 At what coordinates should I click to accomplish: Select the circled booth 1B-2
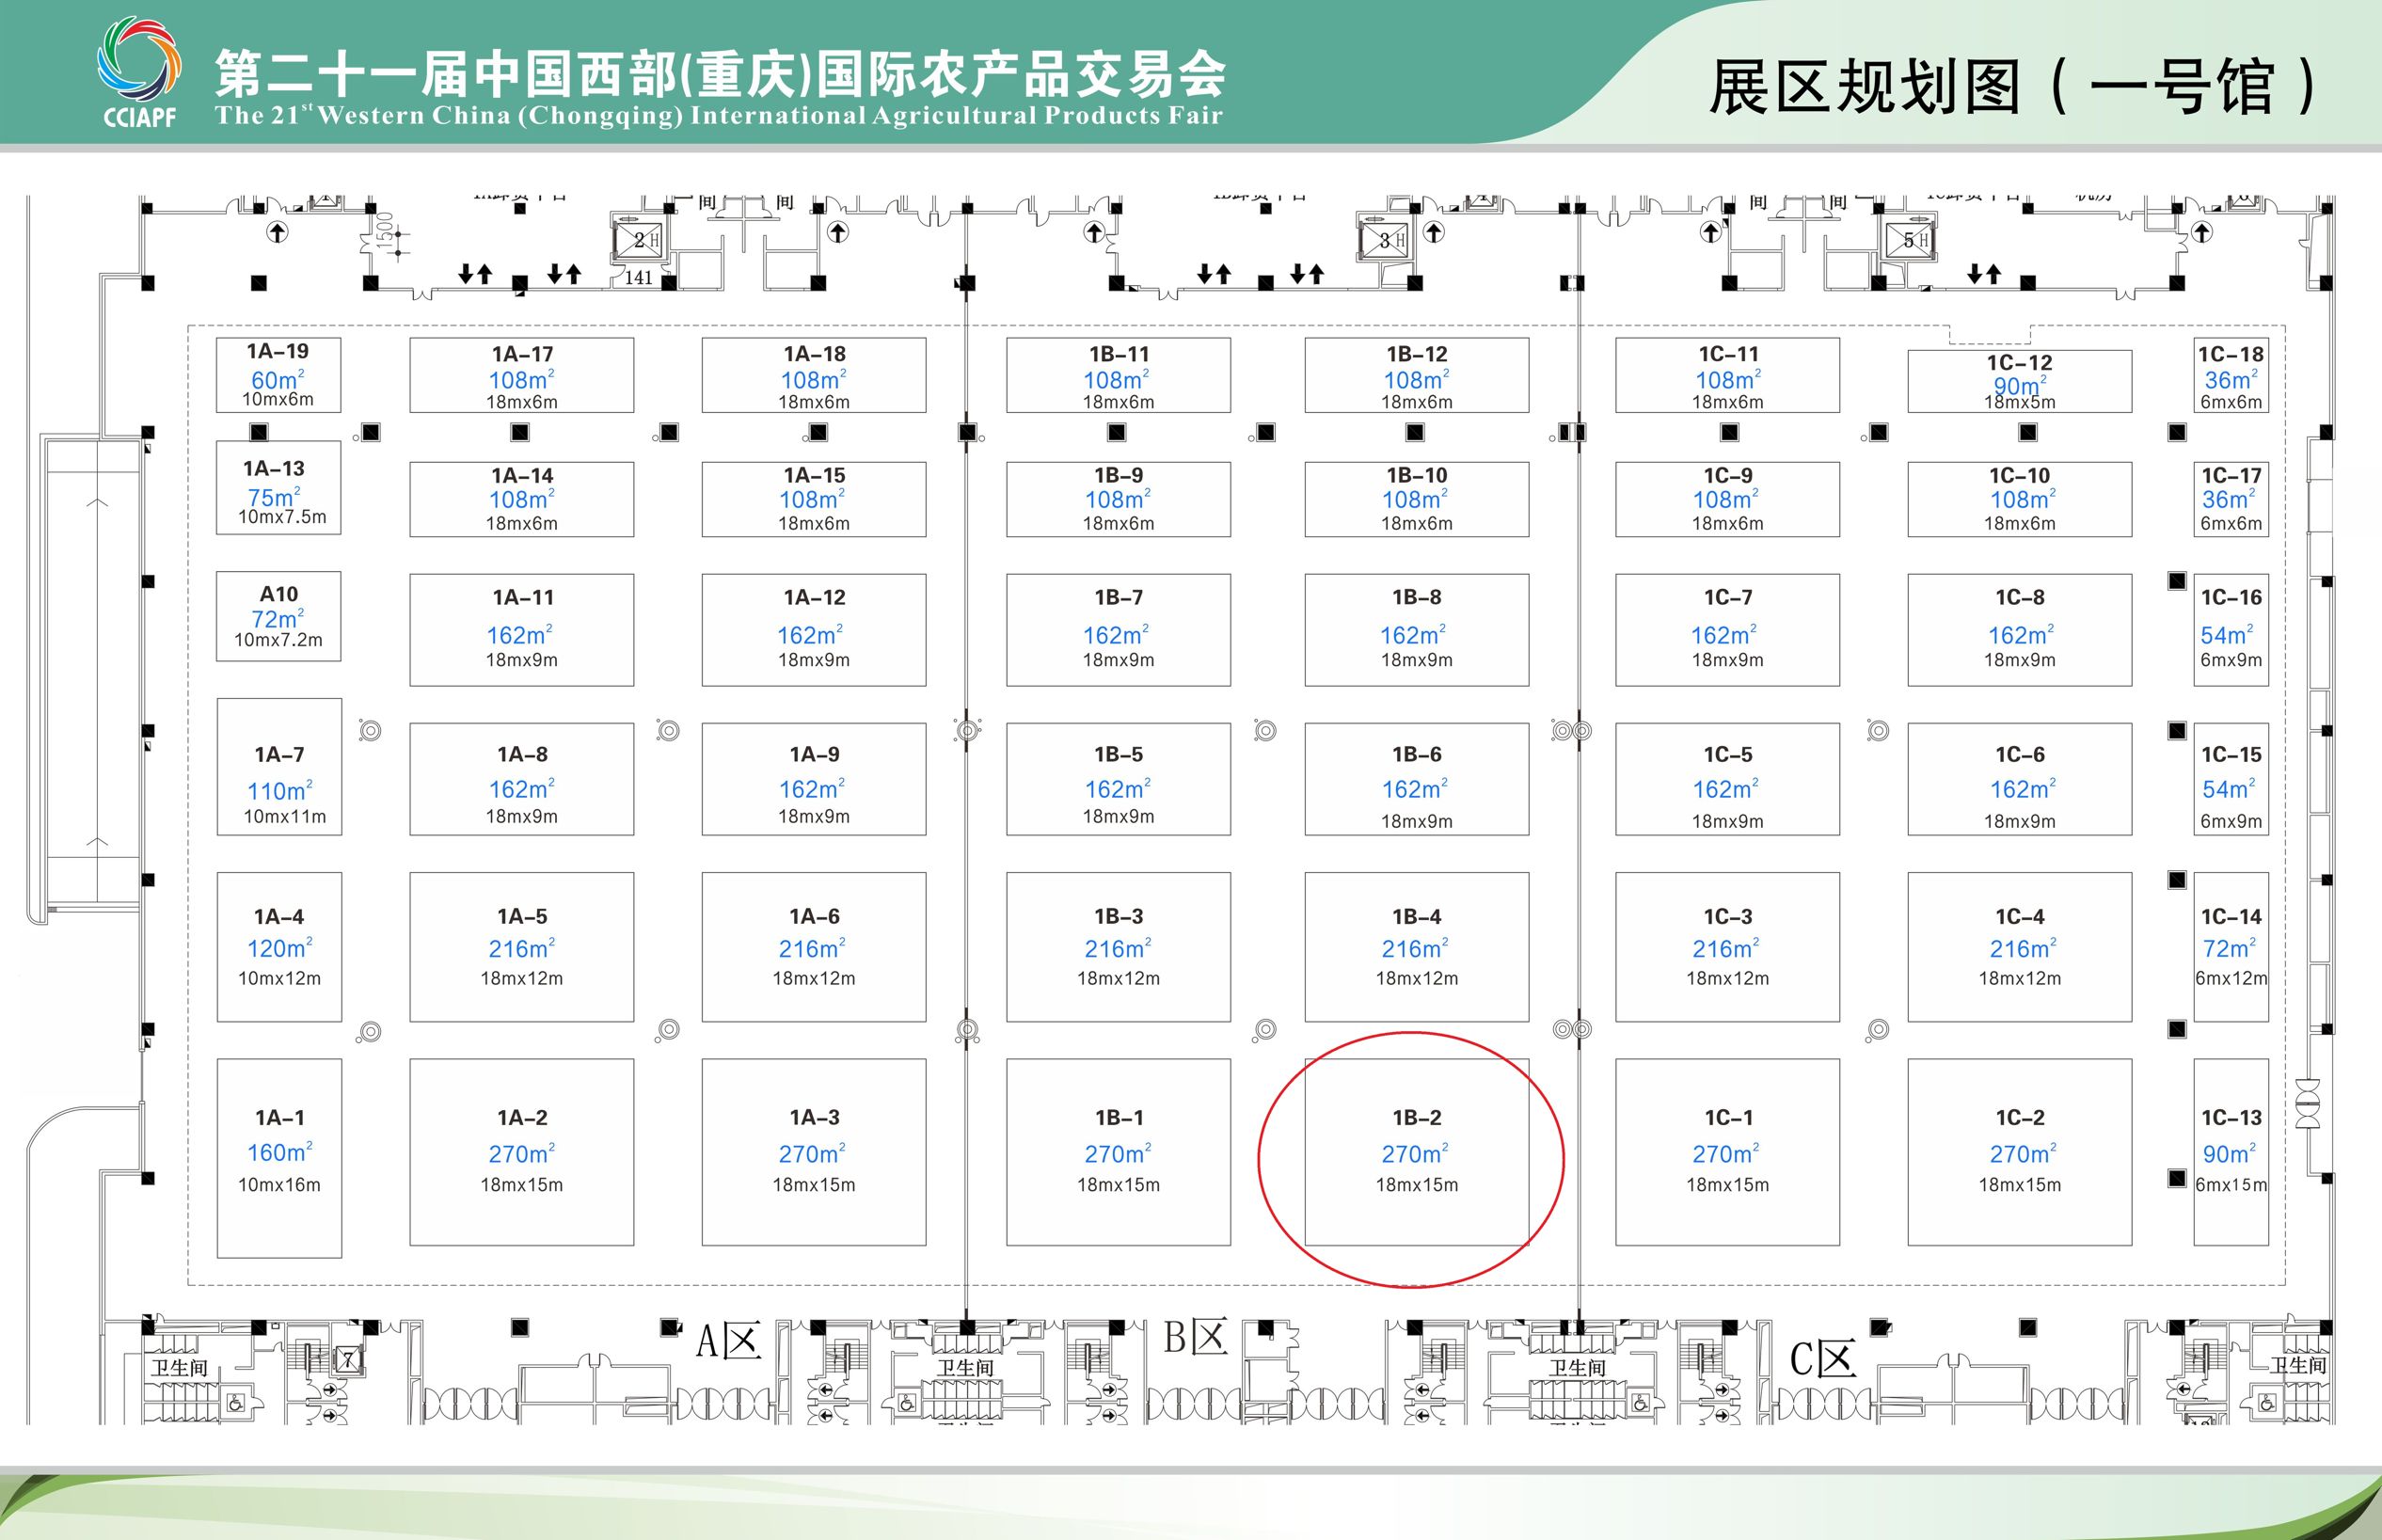click(x=1416, y=1152)
